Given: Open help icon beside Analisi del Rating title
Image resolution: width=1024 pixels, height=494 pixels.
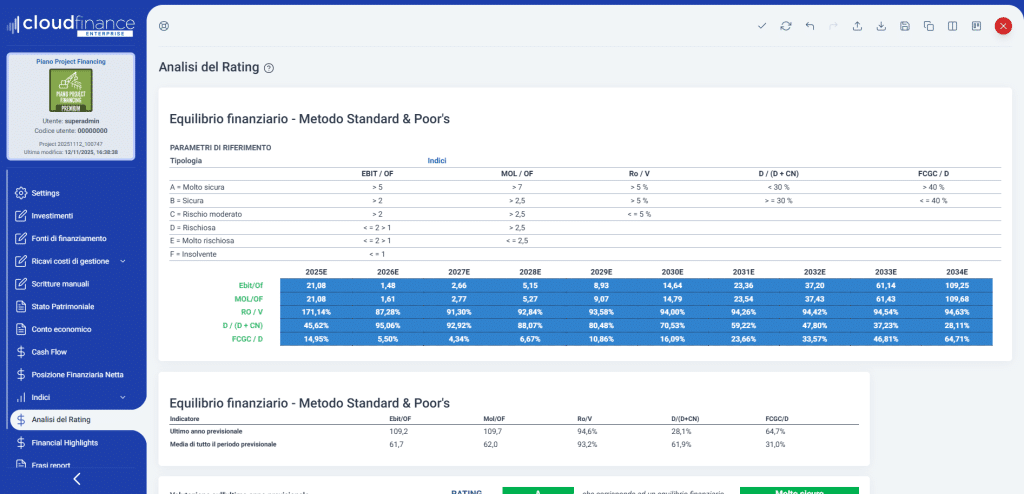Looking at the screenshot, I should [x=269, y=68].
